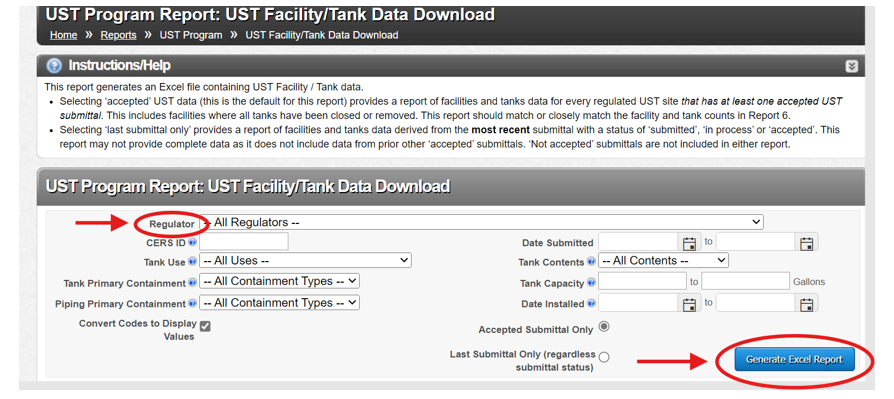
Task: Focus Tank Capacity minimum gallons field
Action: [x=643, y=281]
